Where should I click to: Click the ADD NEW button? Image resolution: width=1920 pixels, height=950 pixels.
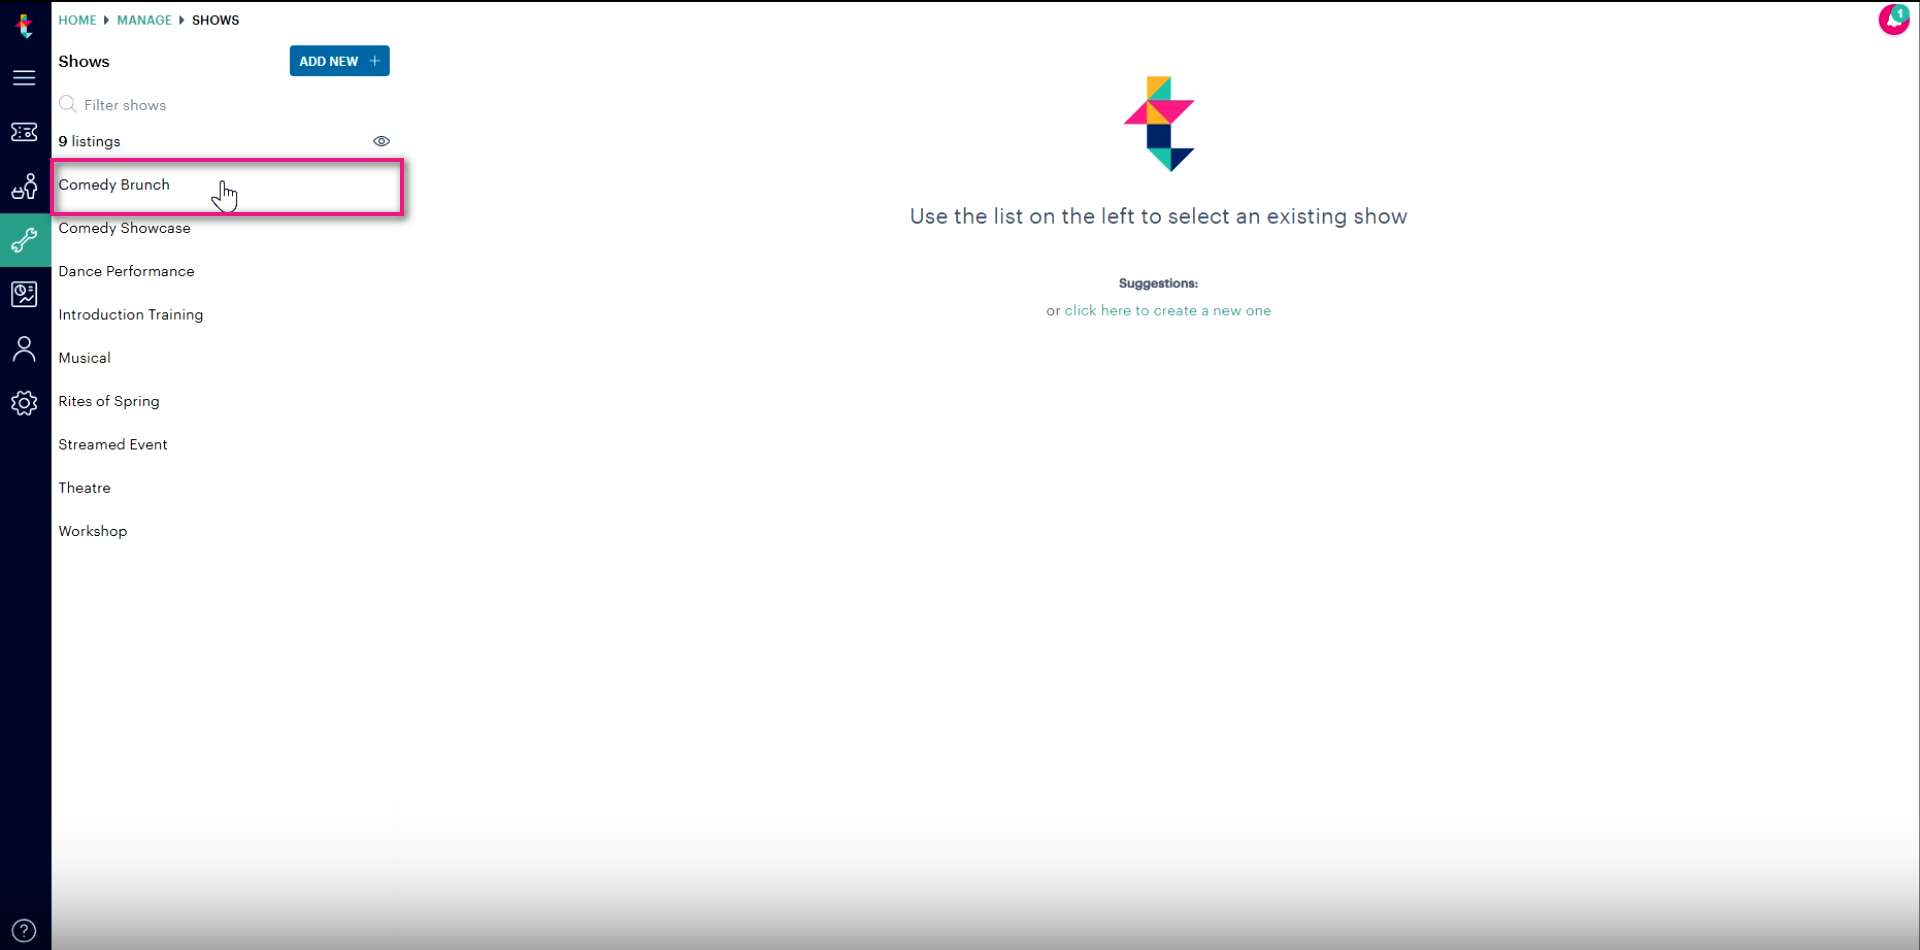(339, 61)
